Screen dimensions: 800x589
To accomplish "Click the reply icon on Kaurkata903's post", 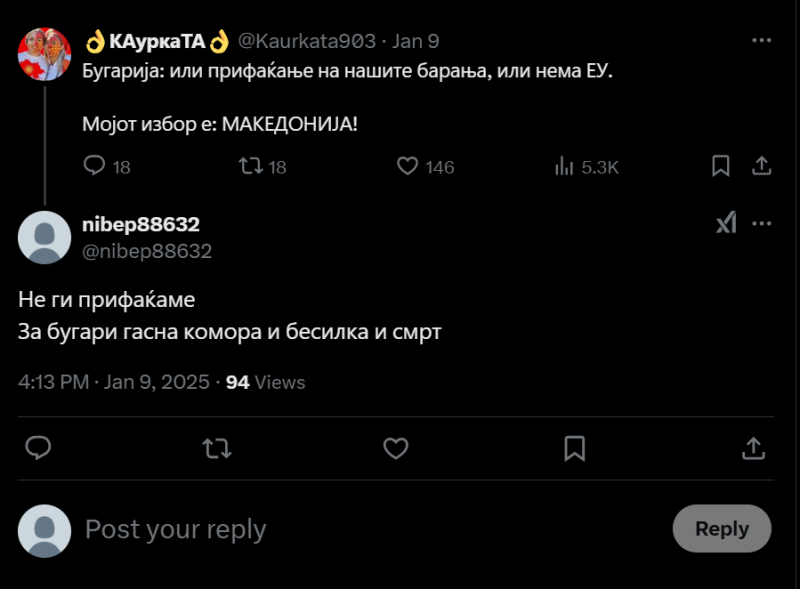I will (94, 166).
